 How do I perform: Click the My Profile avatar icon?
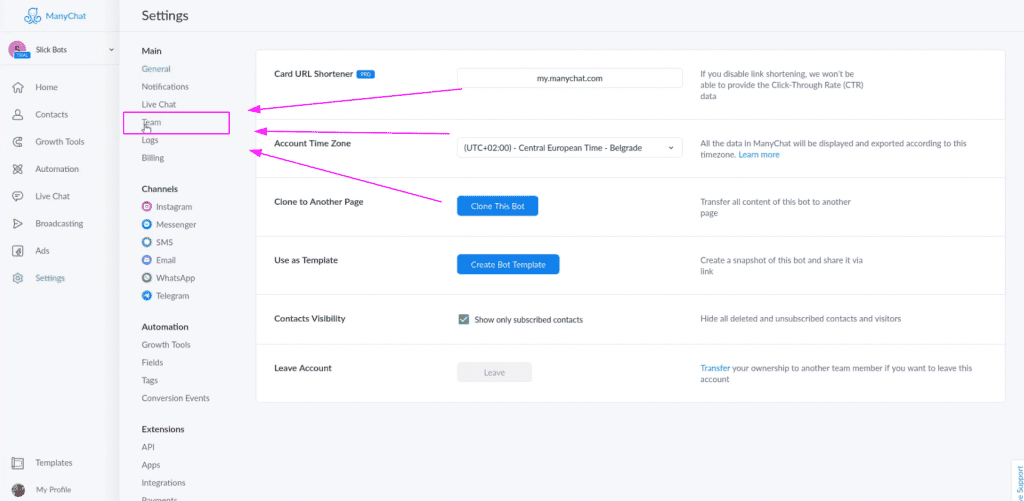pos(18,490)
